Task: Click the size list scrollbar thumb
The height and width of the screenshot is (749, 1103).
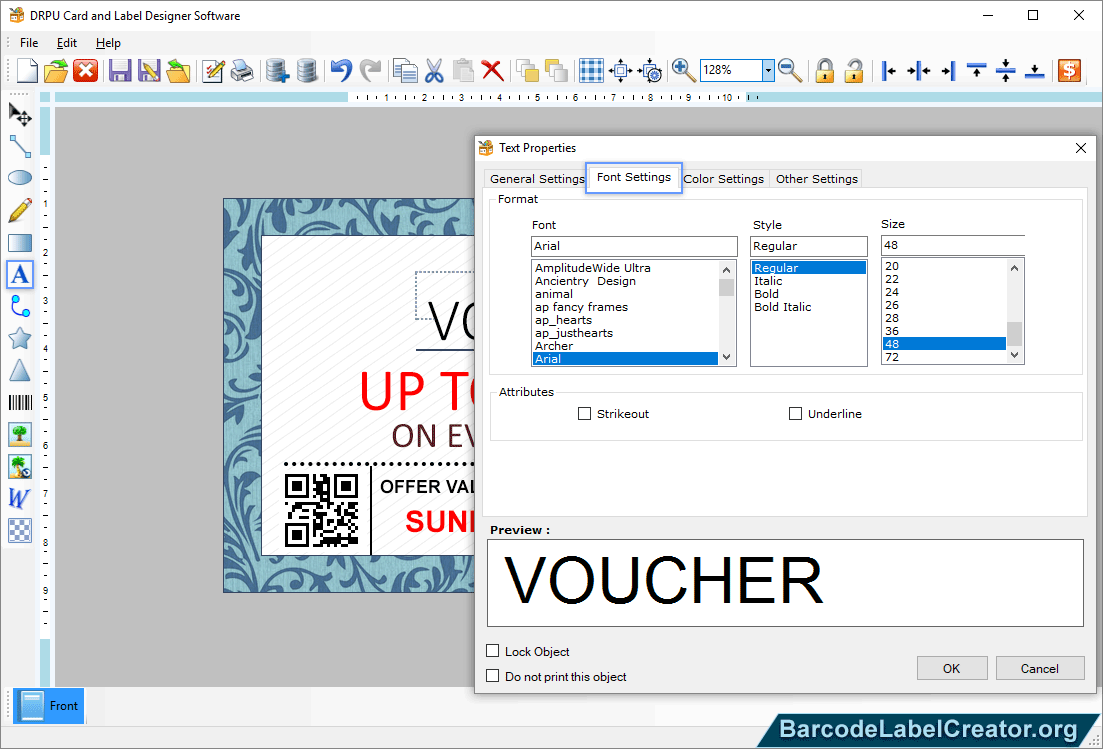Action: (x=1014, y=333)
